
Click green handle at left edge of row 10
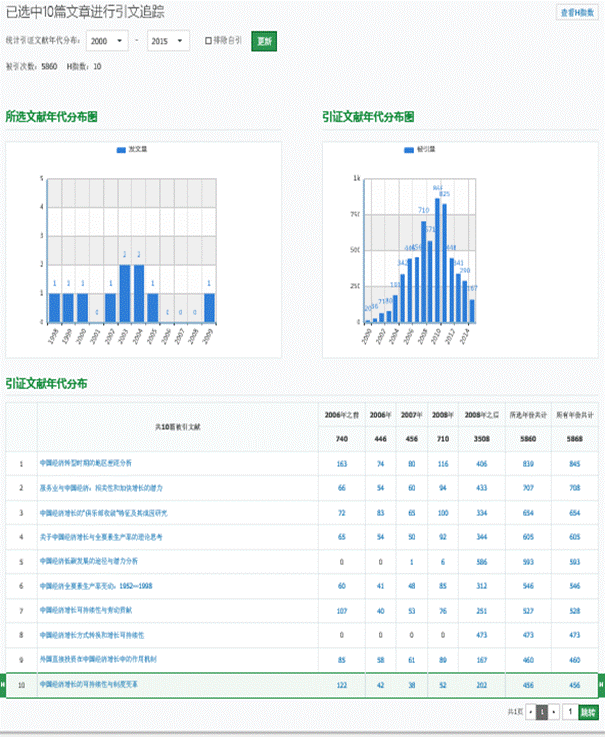click(x=3, y=684)
